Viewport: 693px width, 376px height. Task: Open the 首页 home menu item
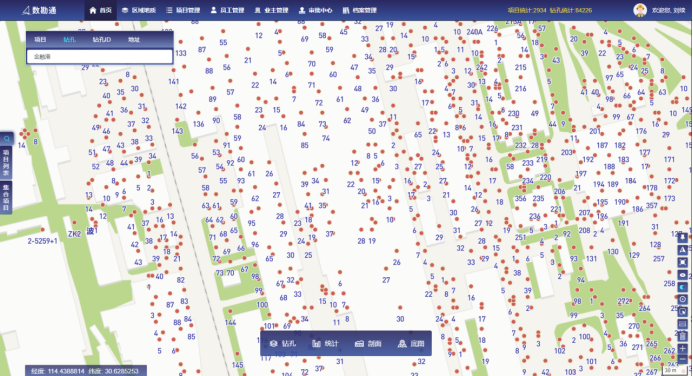point(101,10)
